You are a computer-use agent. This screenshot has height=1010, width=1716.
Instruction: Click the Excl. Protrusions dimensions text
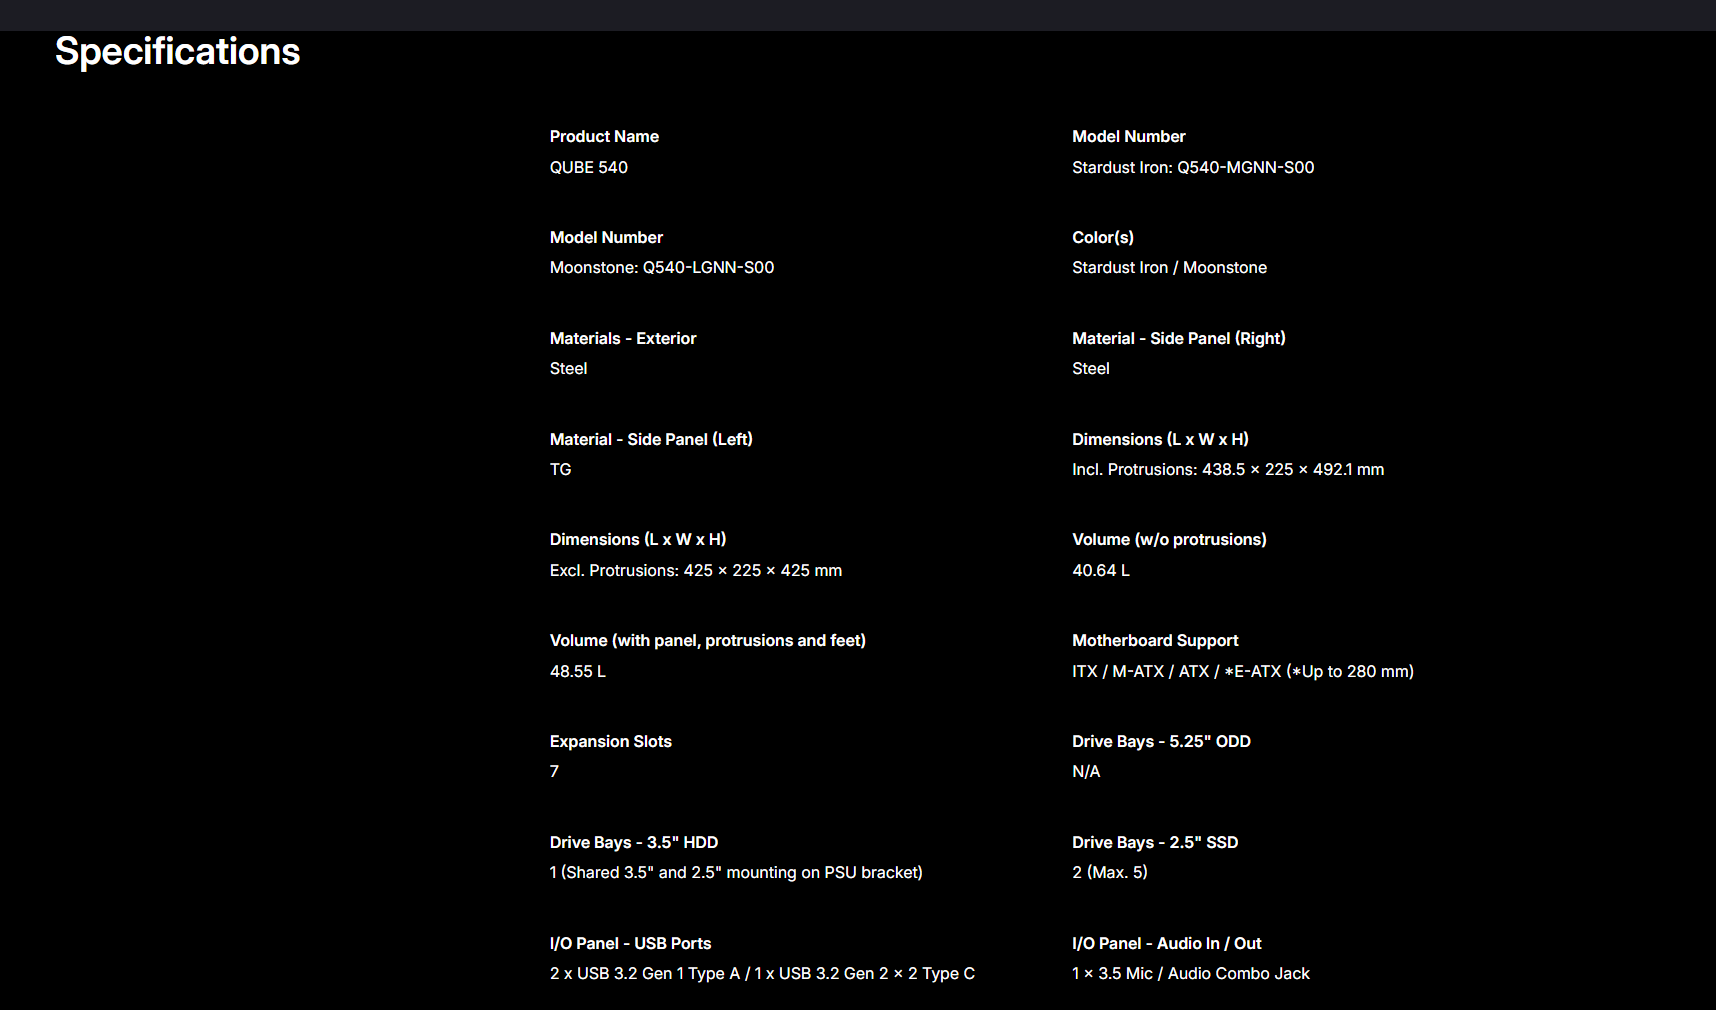click(696, 570)
